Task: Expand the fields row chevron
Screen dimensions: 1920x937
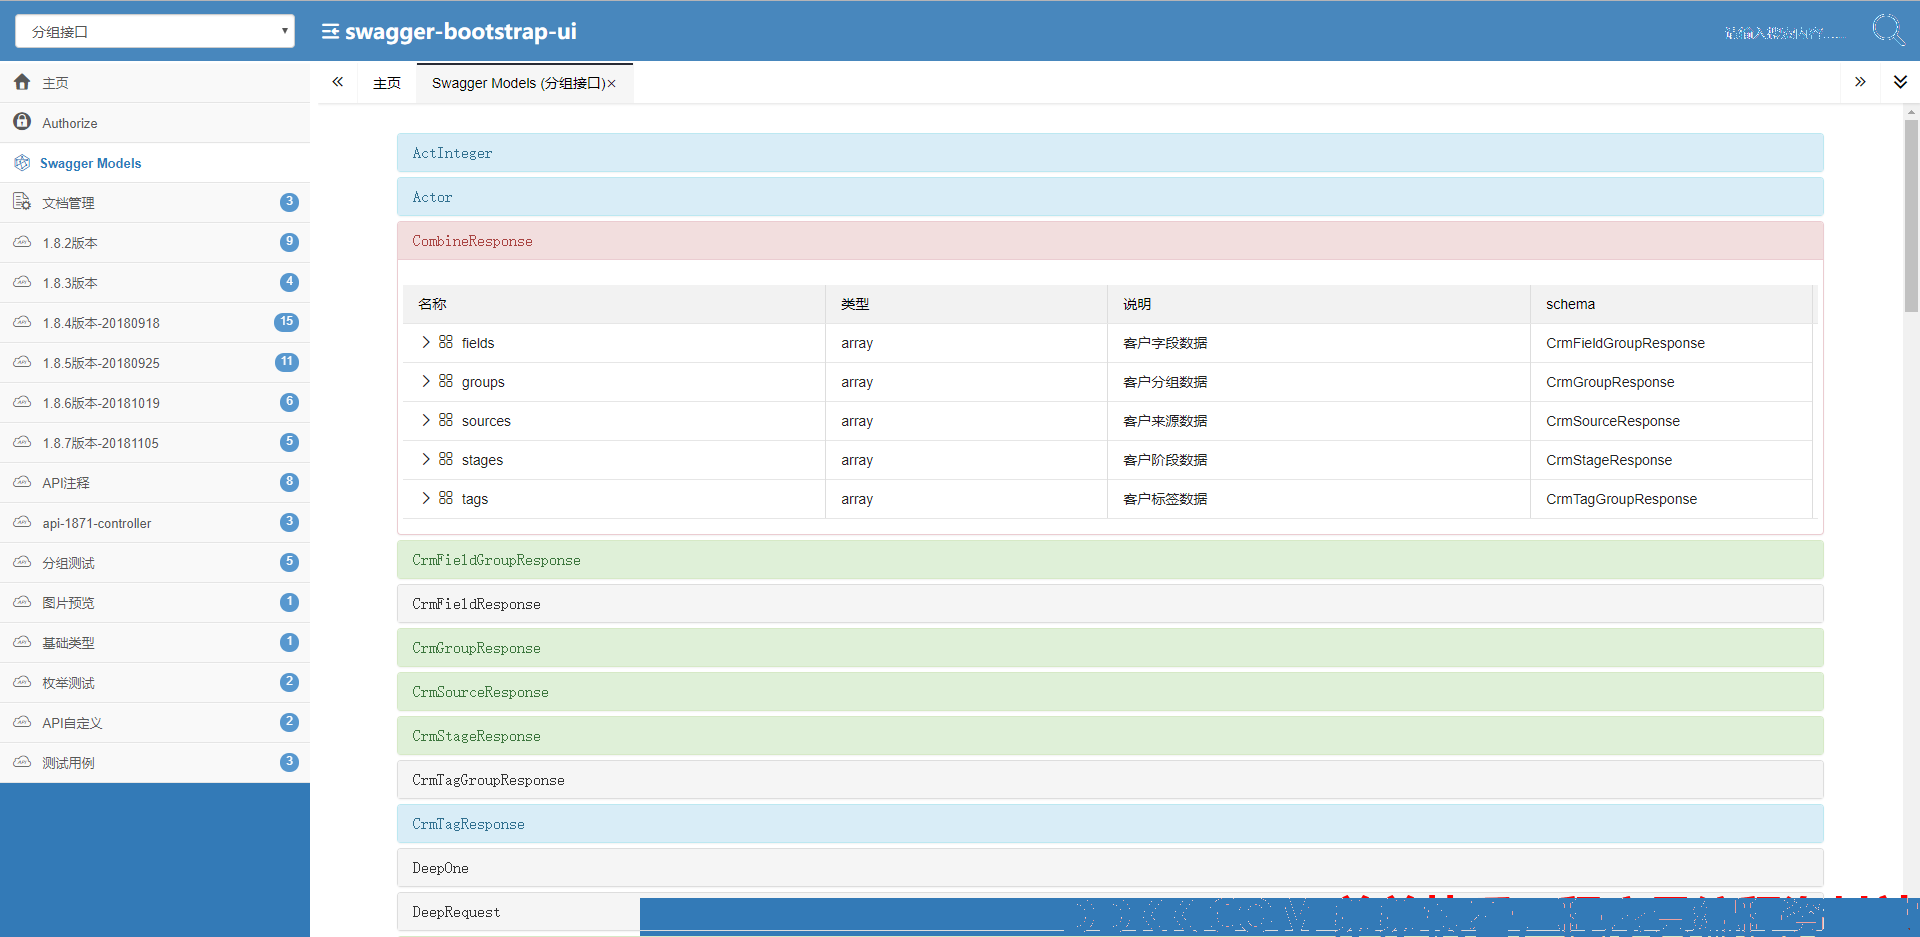Action: (426, 342)
